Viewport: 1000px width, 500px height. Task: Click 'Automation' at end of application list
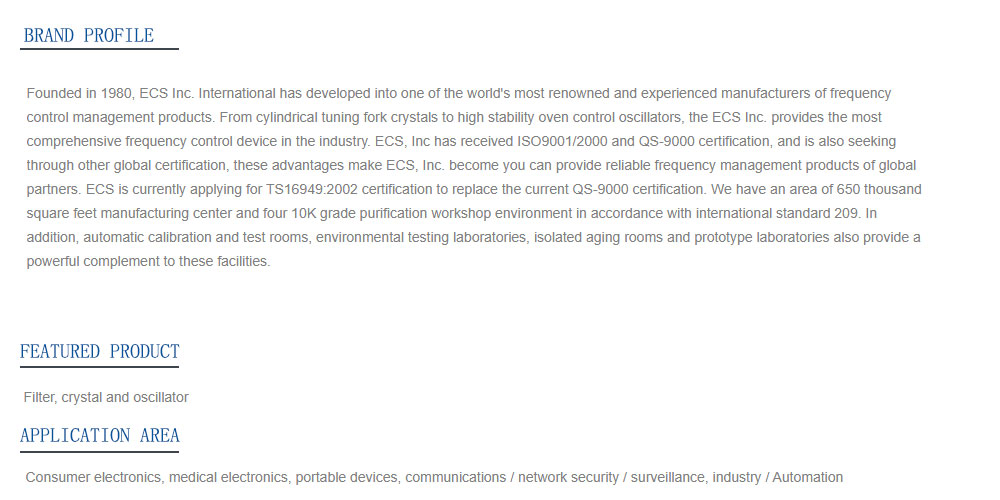[x=807, y=477]
